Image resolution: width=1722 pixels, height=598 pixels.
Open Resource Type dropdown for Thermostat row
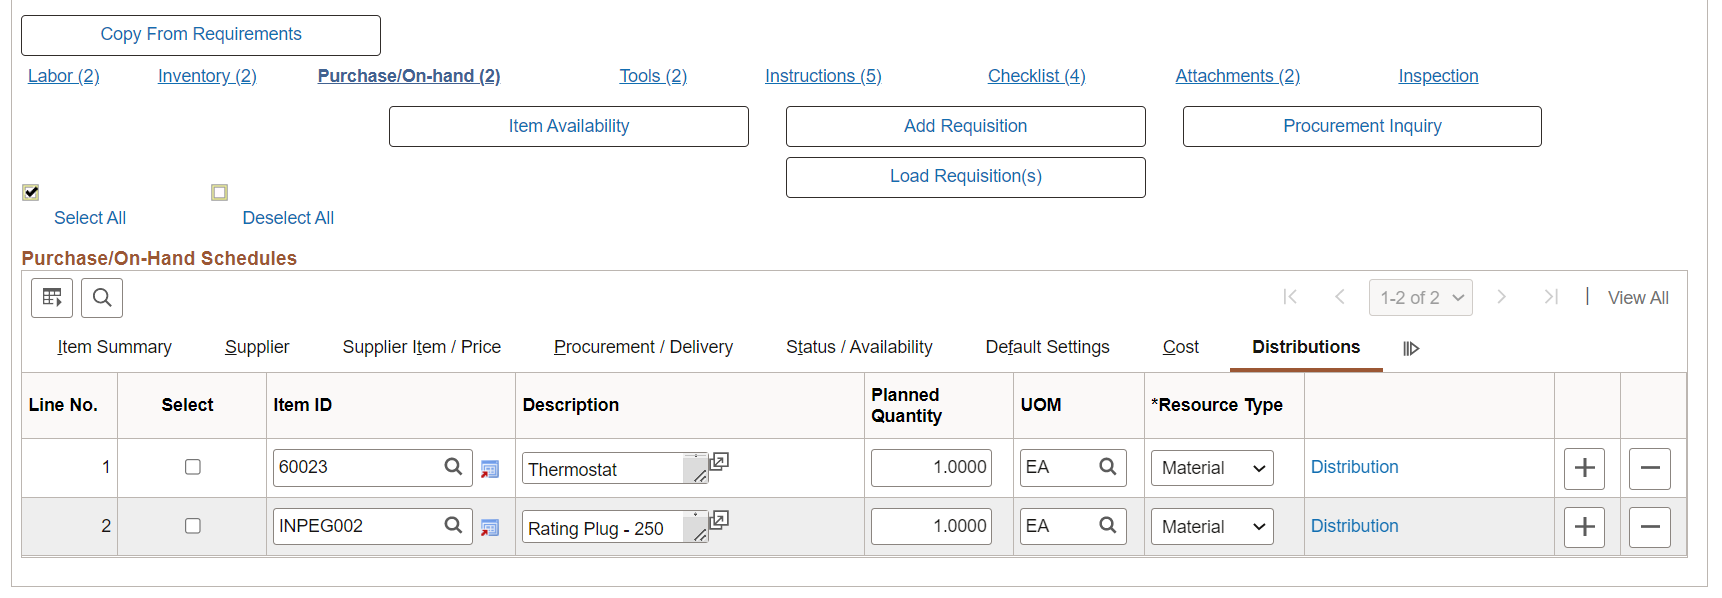tap(1212, 468)
